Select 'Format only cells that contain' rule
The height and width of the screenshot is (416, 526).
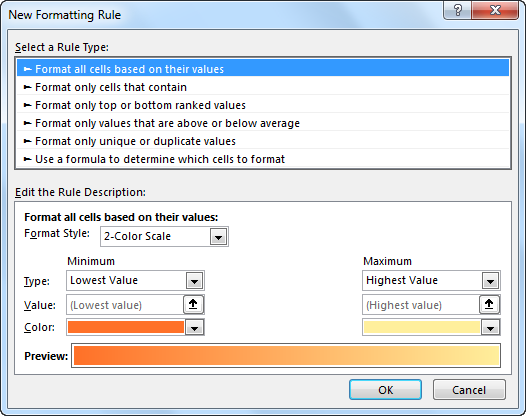click(263, 87)
